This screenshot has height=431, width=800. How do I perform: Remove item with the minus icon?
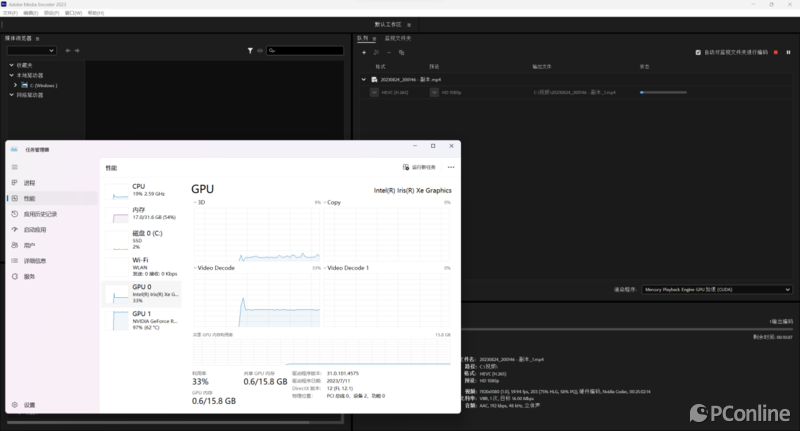point(389,53)
